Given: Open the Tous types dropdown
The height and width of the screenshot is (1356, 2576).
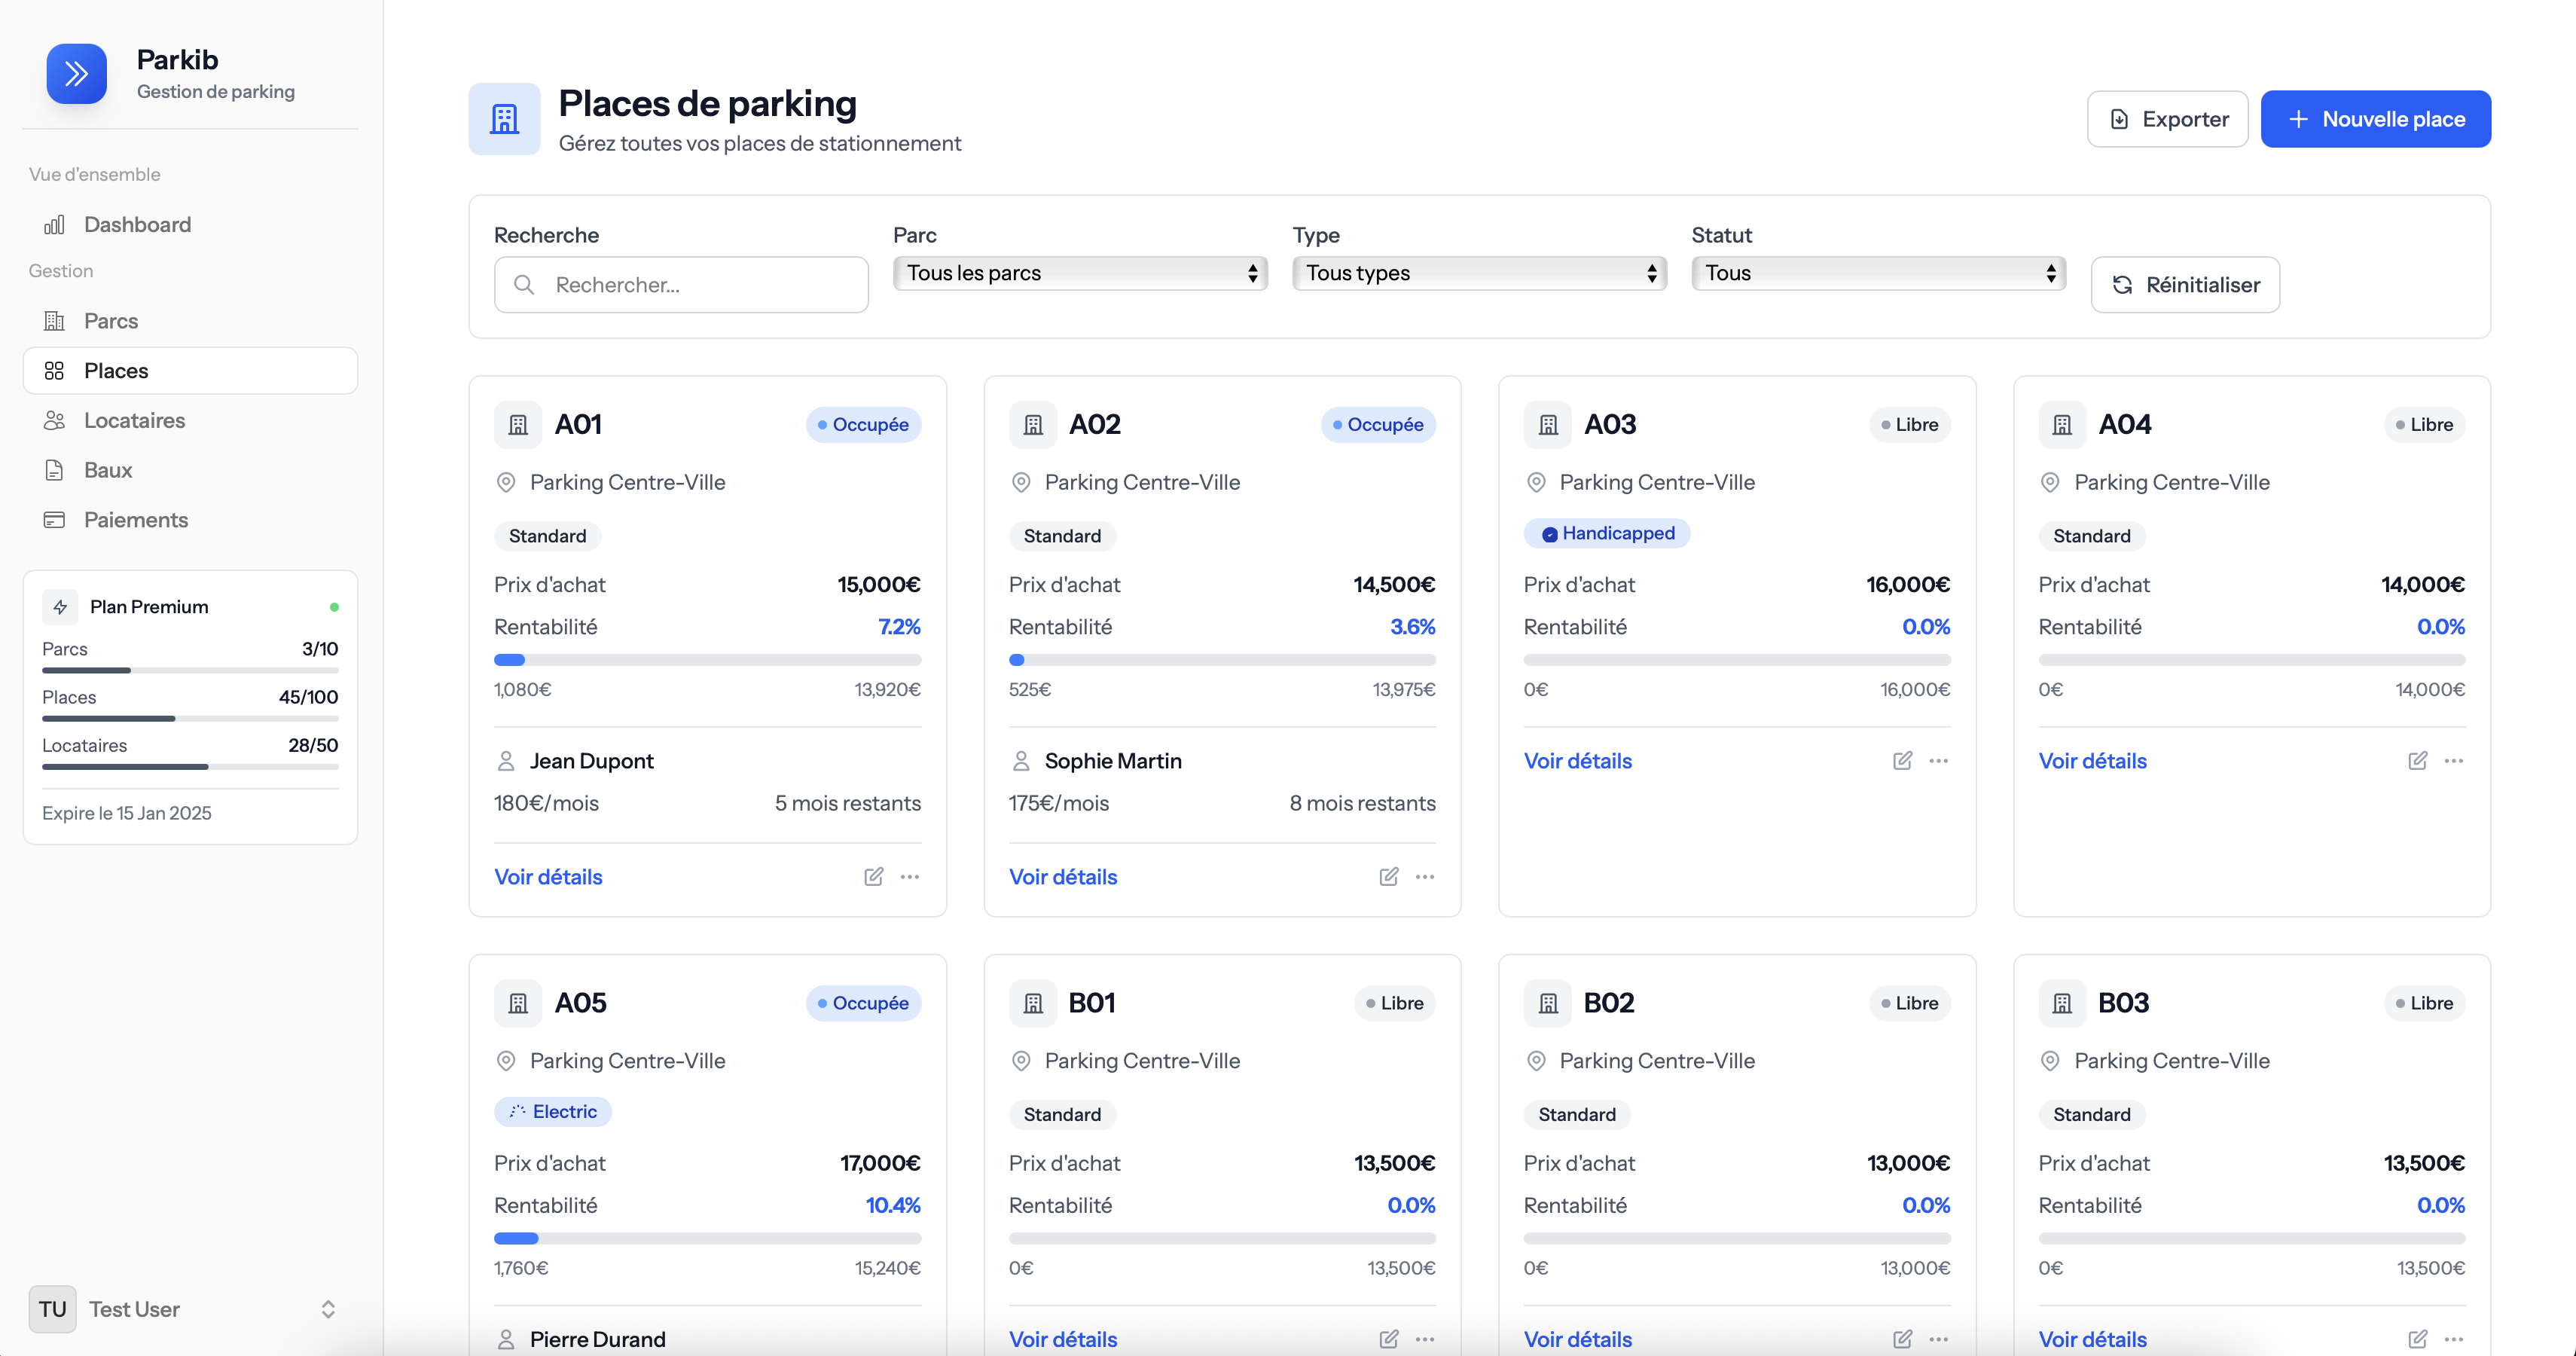Looking at the screenshot, I should click(x=1478, y=273).
